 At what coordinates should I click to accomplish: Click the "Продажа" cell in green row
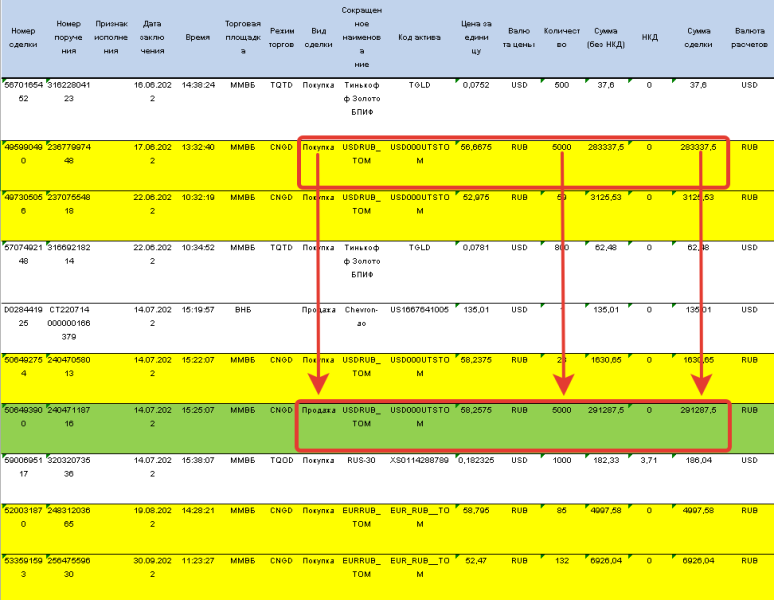pyautogui.click(x=318, y=409)
